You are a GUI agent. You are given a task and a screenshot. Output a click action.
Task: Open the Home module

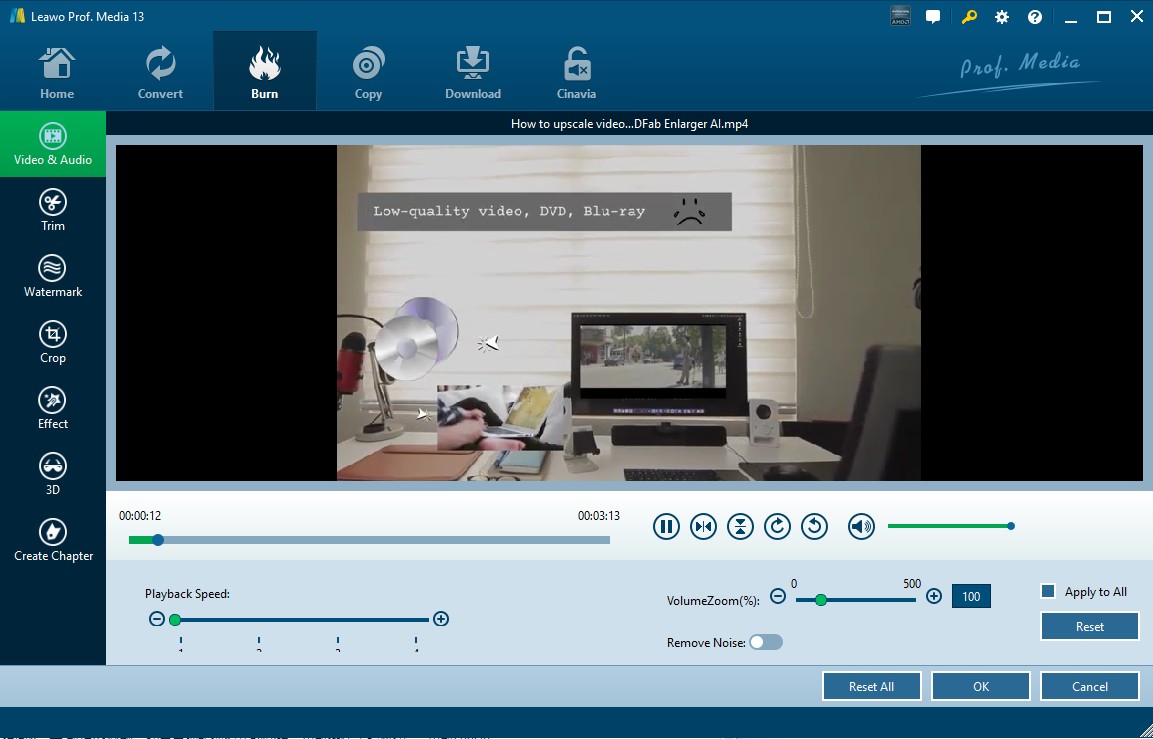click(57, 73)
